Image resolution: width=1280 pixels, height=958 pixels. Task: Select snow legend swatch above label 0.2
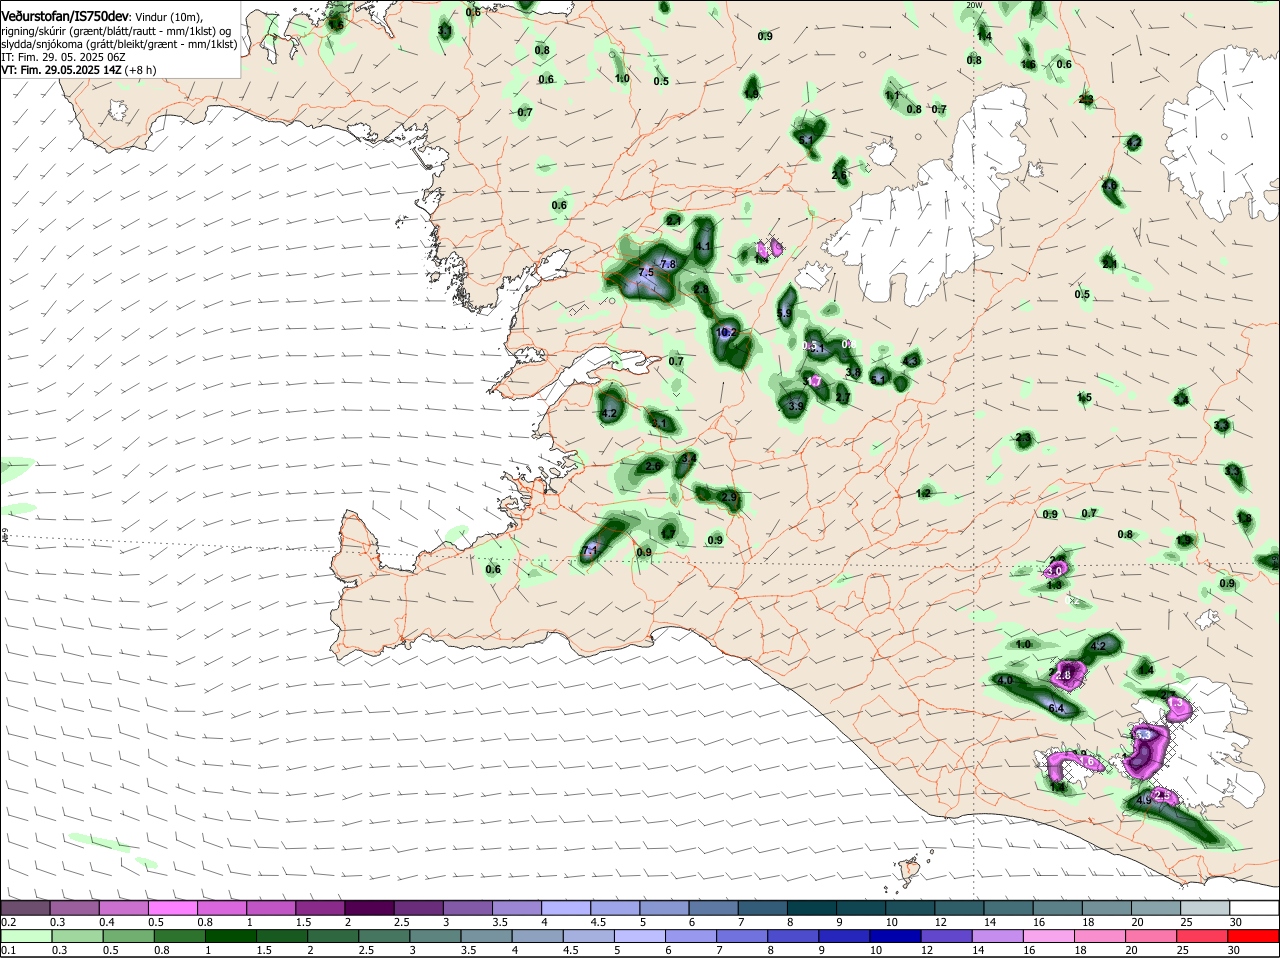tap(25, 907)
